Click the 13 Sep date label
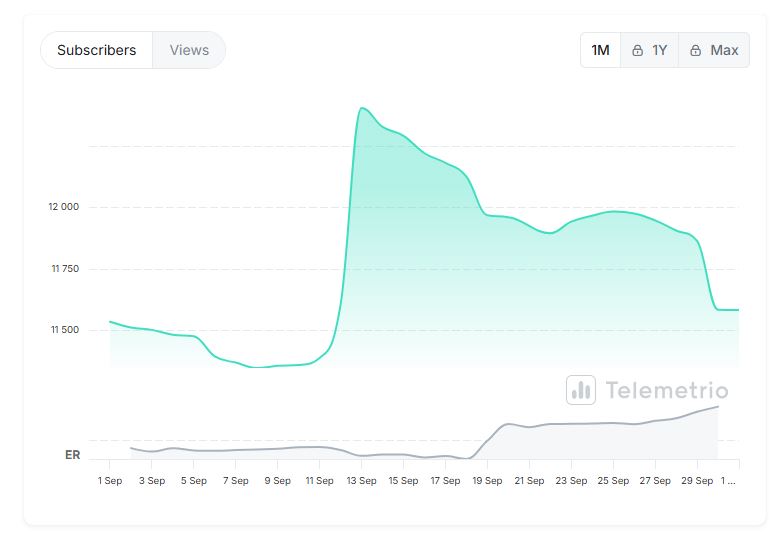The image size is (775, 533). [x=361, y=481]
